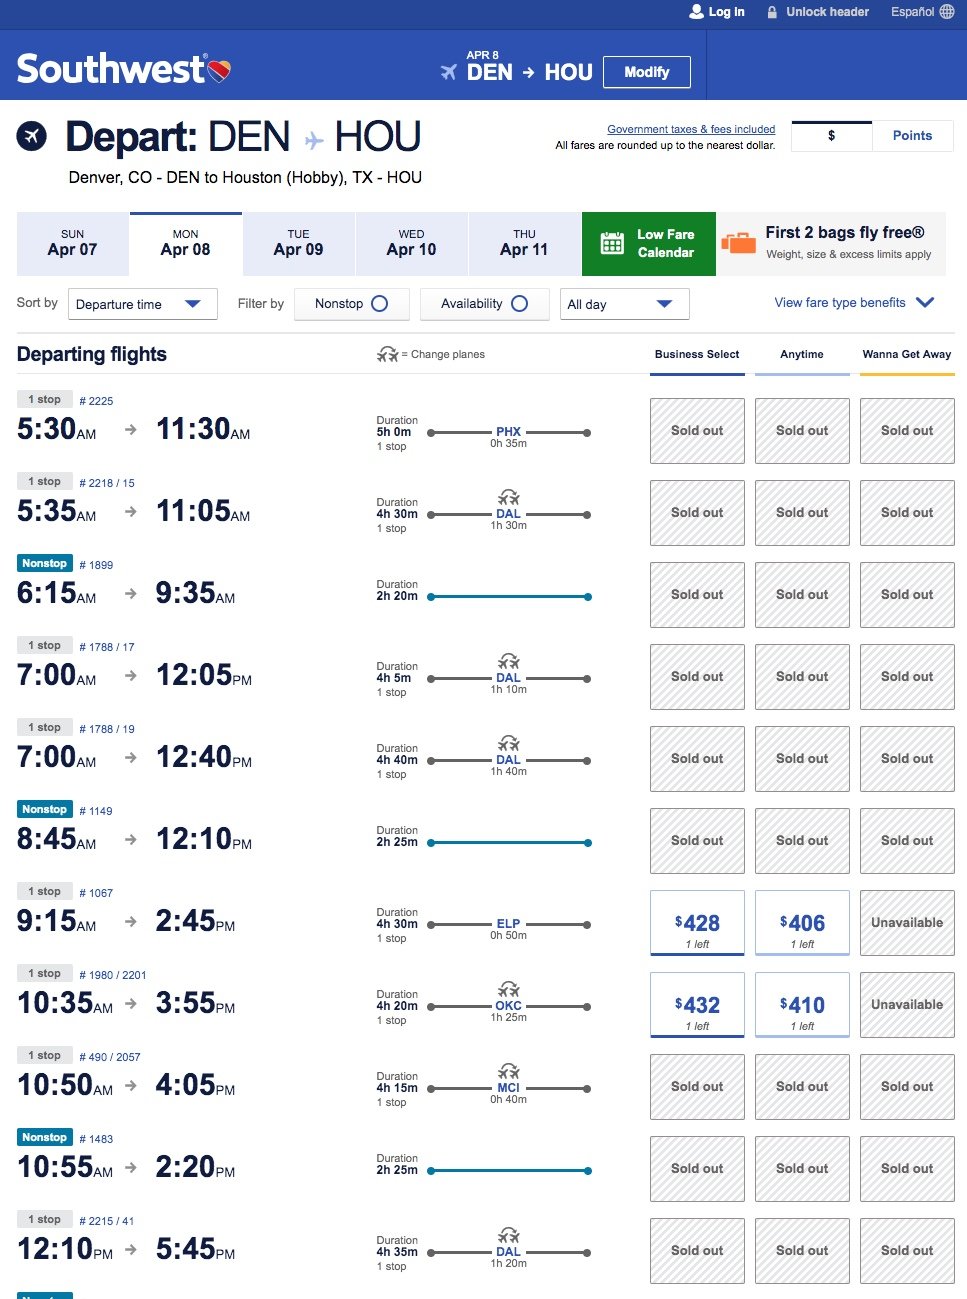Click the Modify button
Viewport: 967px width, 1299px height.
tap(647, 72)
